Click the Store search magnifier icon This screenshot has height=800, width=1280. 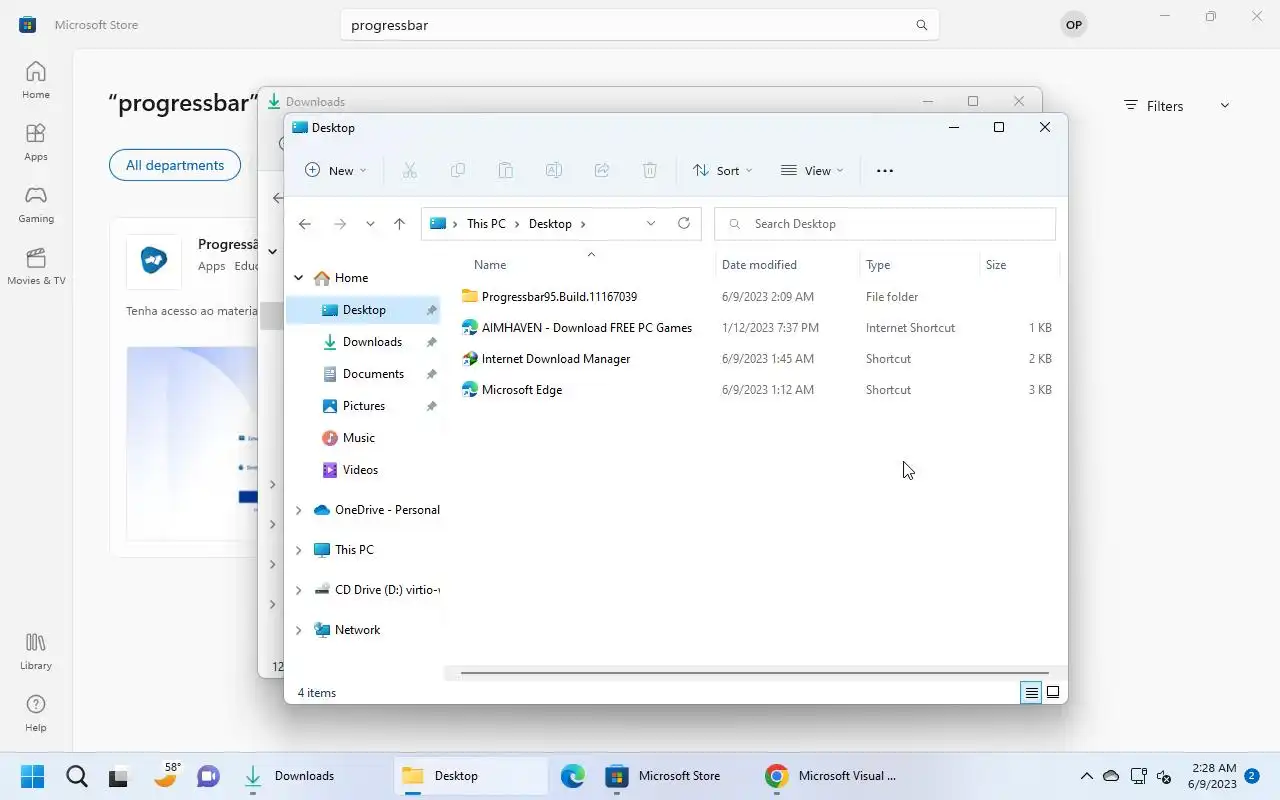(x=922, y=25)
